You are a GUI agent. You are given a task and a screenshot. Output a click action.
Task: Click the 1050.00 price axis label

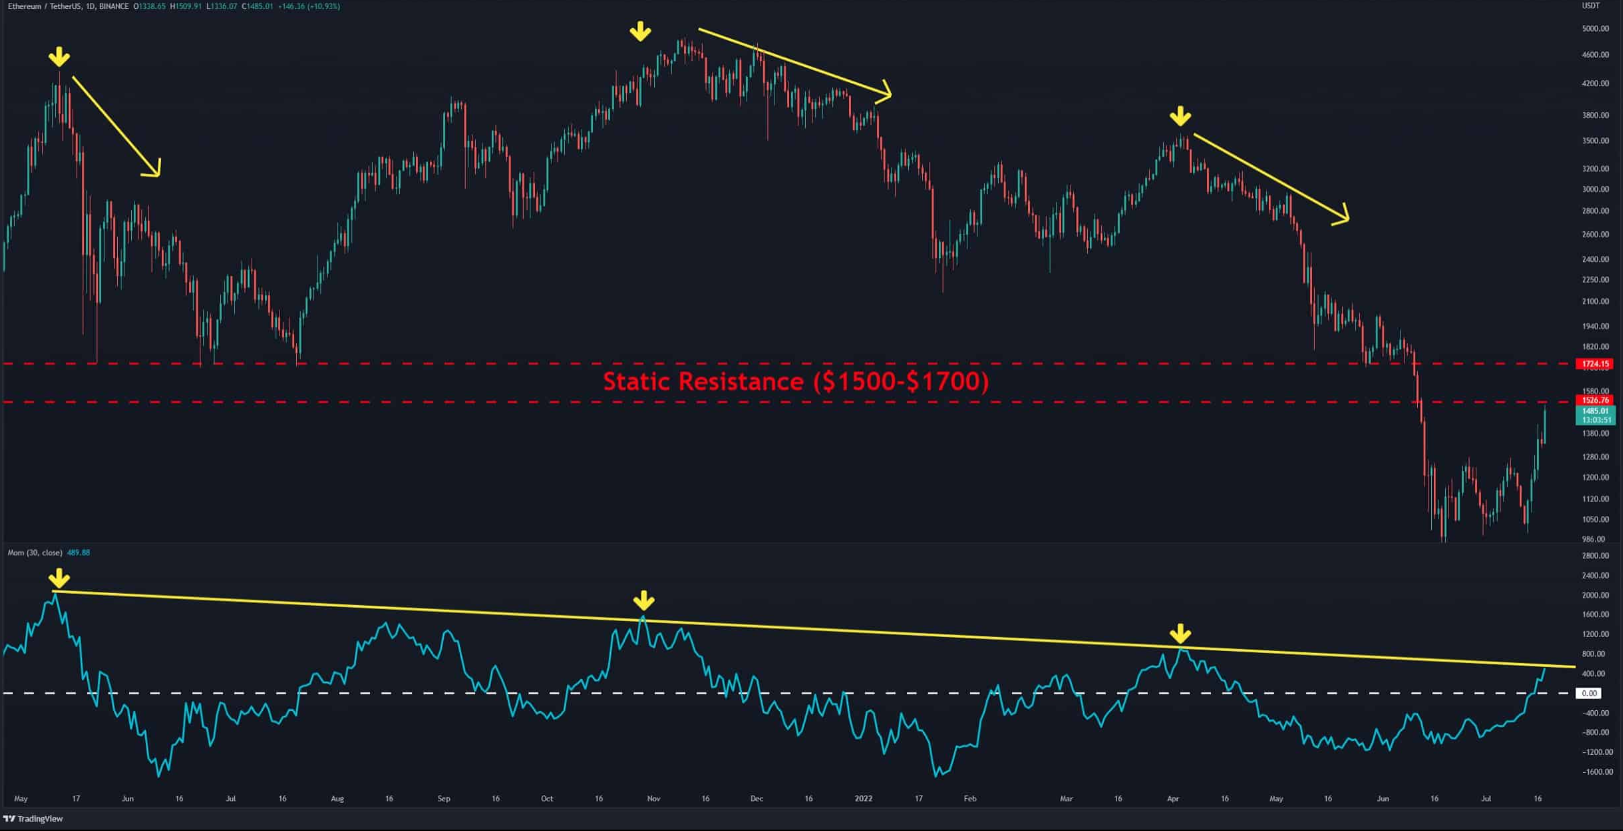click(x=1595, y=519)
